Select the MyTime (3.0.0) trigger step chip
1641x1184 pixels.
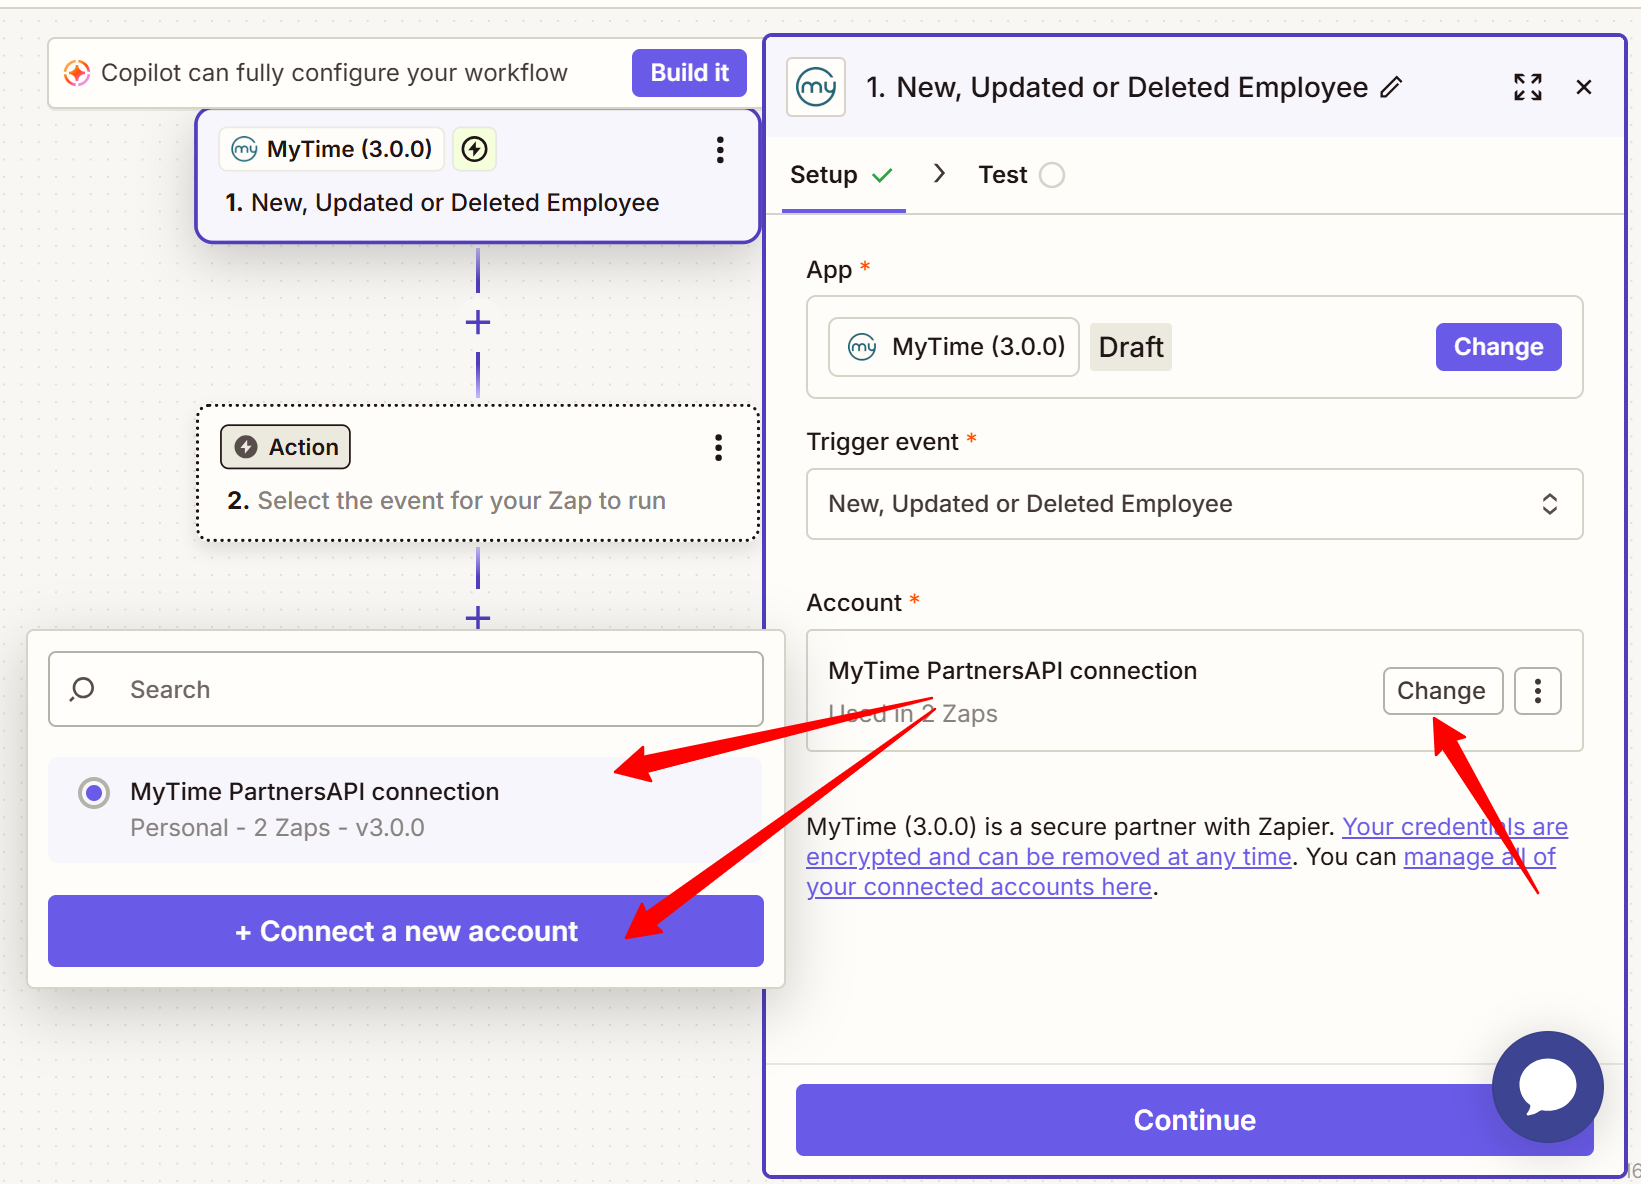pos(332,149)
